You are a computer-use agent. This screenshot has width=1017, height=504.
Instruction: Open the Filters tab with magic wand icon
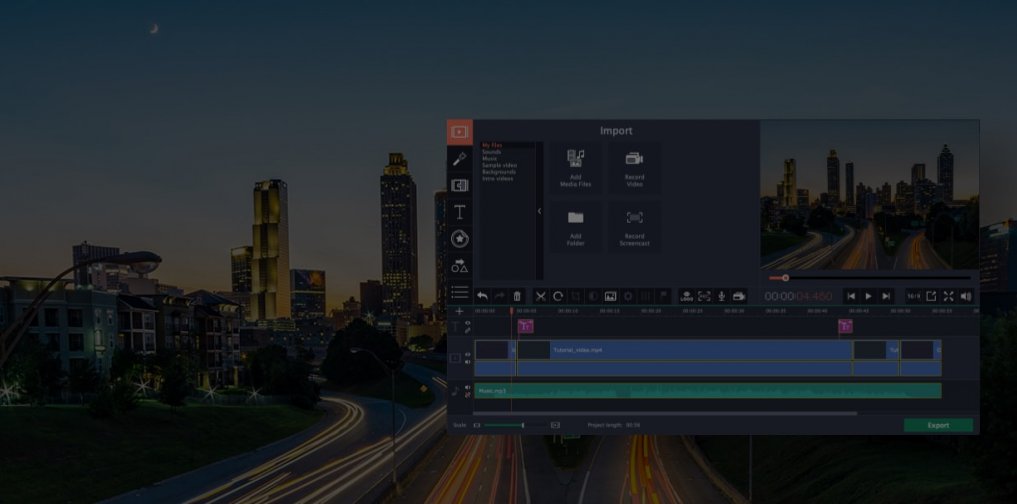pyautogui.click(x=459, y=158)
